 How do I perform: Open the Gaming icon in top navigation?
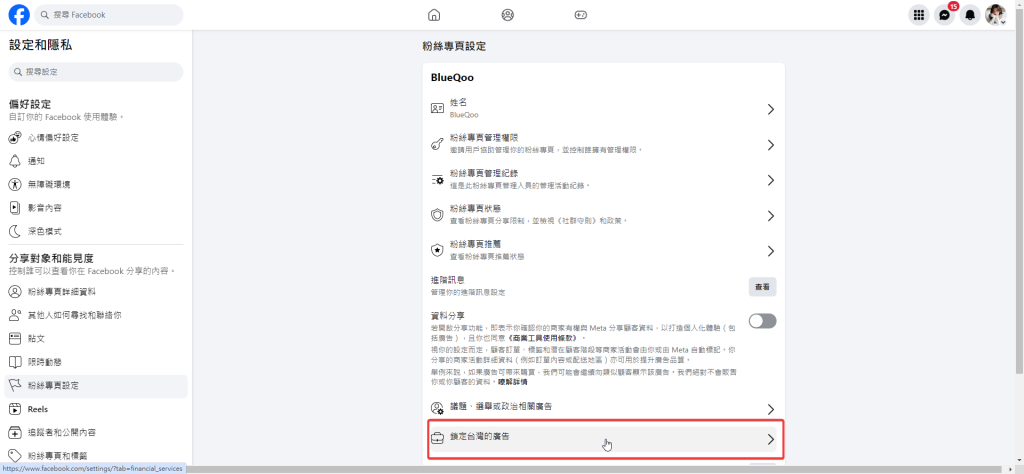(581, 15)
